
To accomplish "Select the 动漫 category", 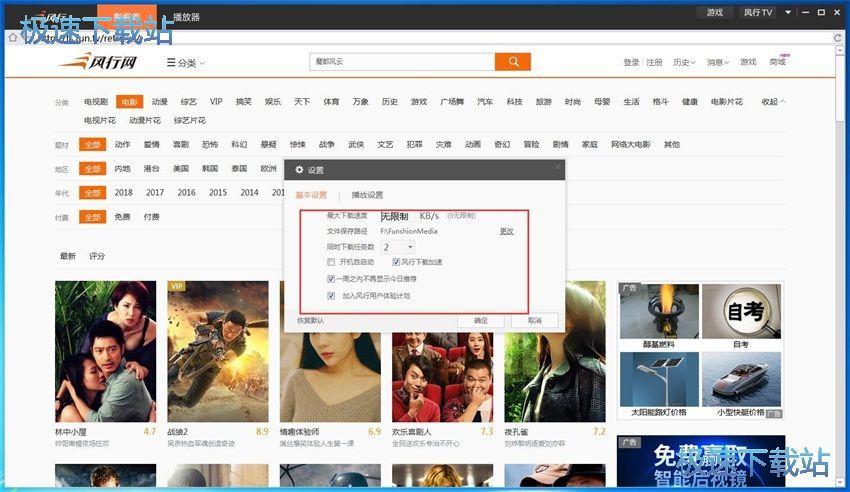I will pyautogui.click(x=159, y=101).
